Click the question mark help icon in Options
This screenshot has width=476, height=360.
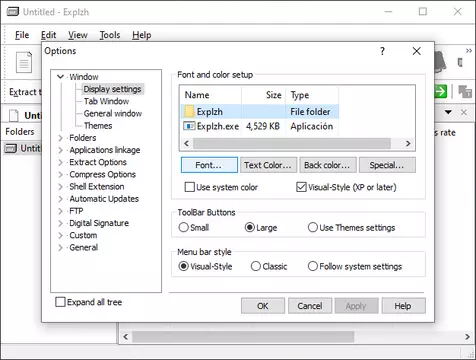(382, 51)
